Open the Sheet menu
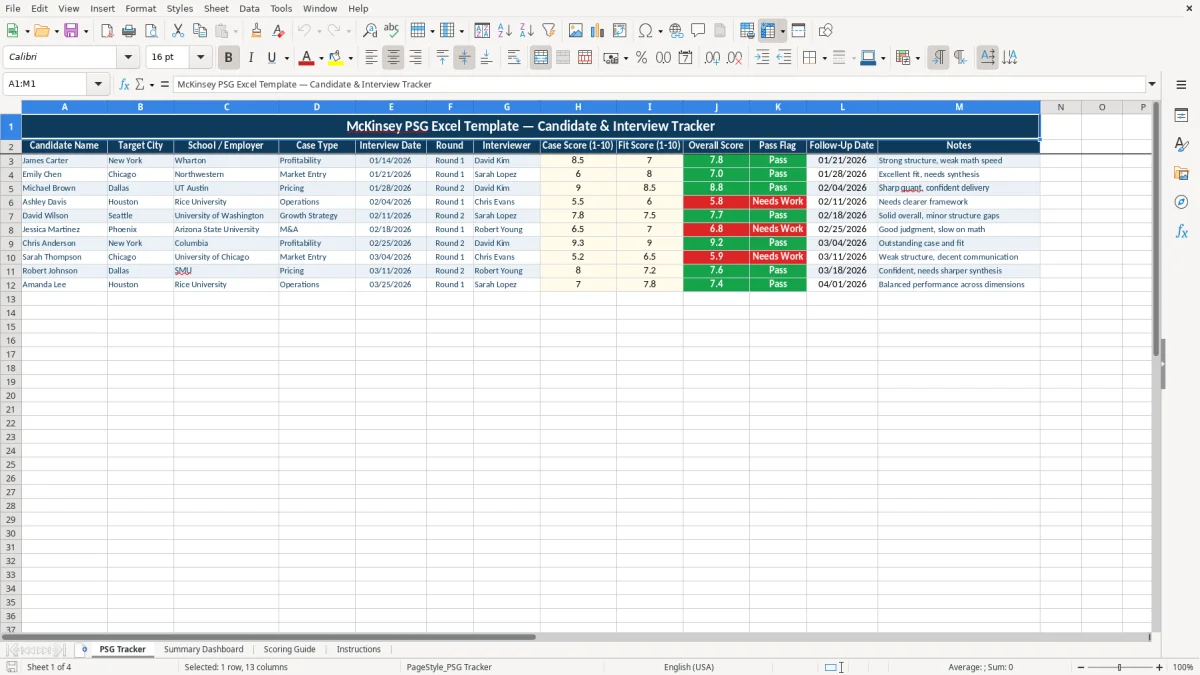This screenshot has height=675, width=1200. tap(216, 8)
